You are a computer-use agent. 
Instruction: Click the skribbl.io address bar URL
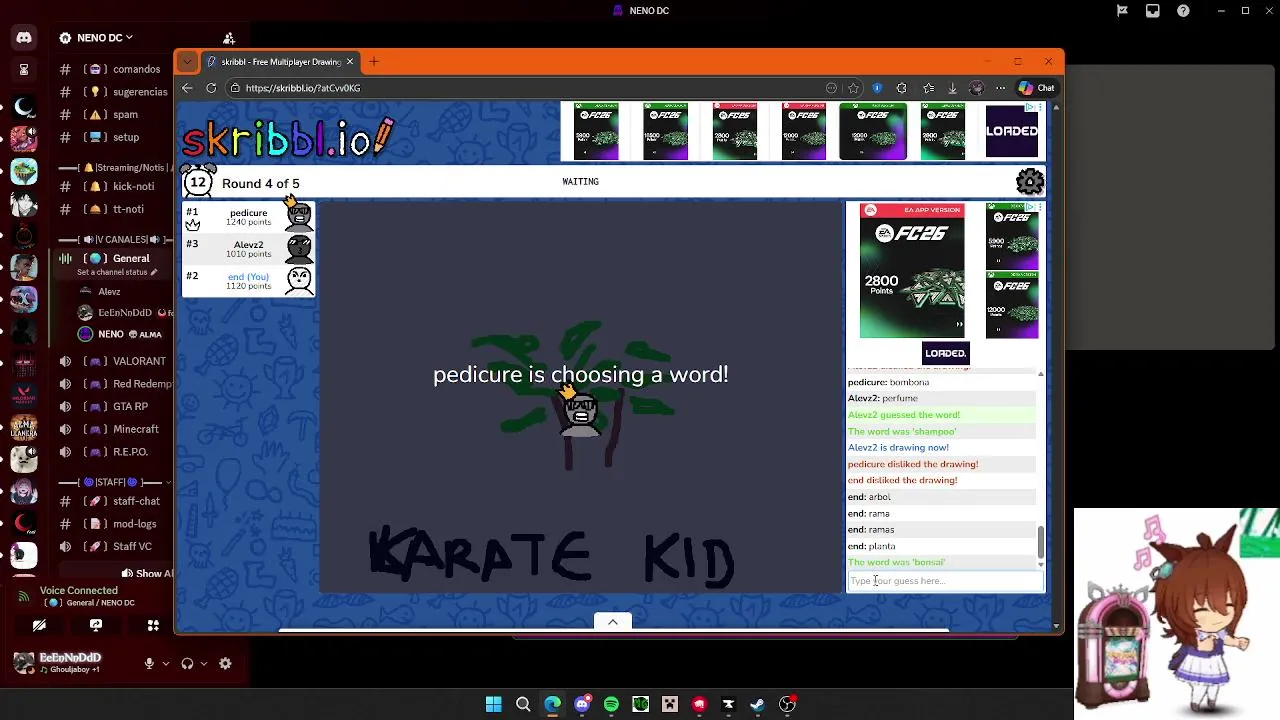pos(302,88)
